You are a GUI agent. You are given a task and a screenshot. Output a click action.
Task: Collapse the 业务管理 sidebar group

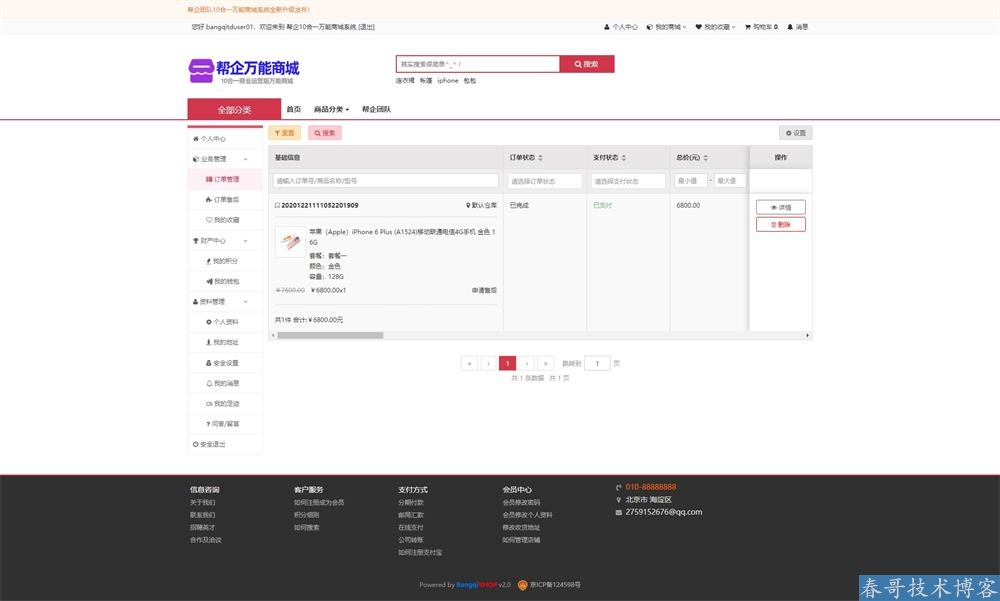225,159
